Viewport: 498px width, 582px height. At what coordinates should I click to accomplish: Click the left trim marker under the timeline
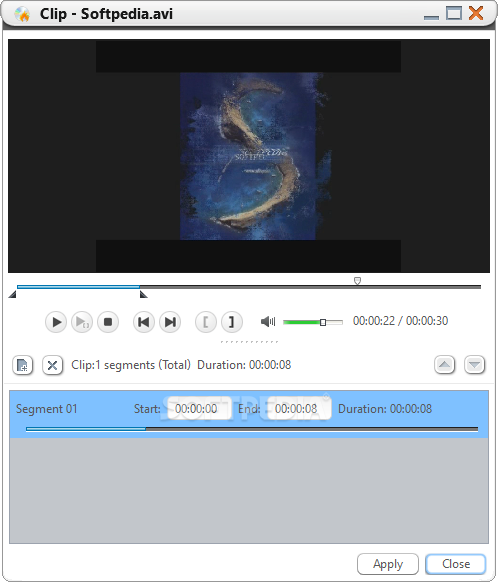[12, 295]
